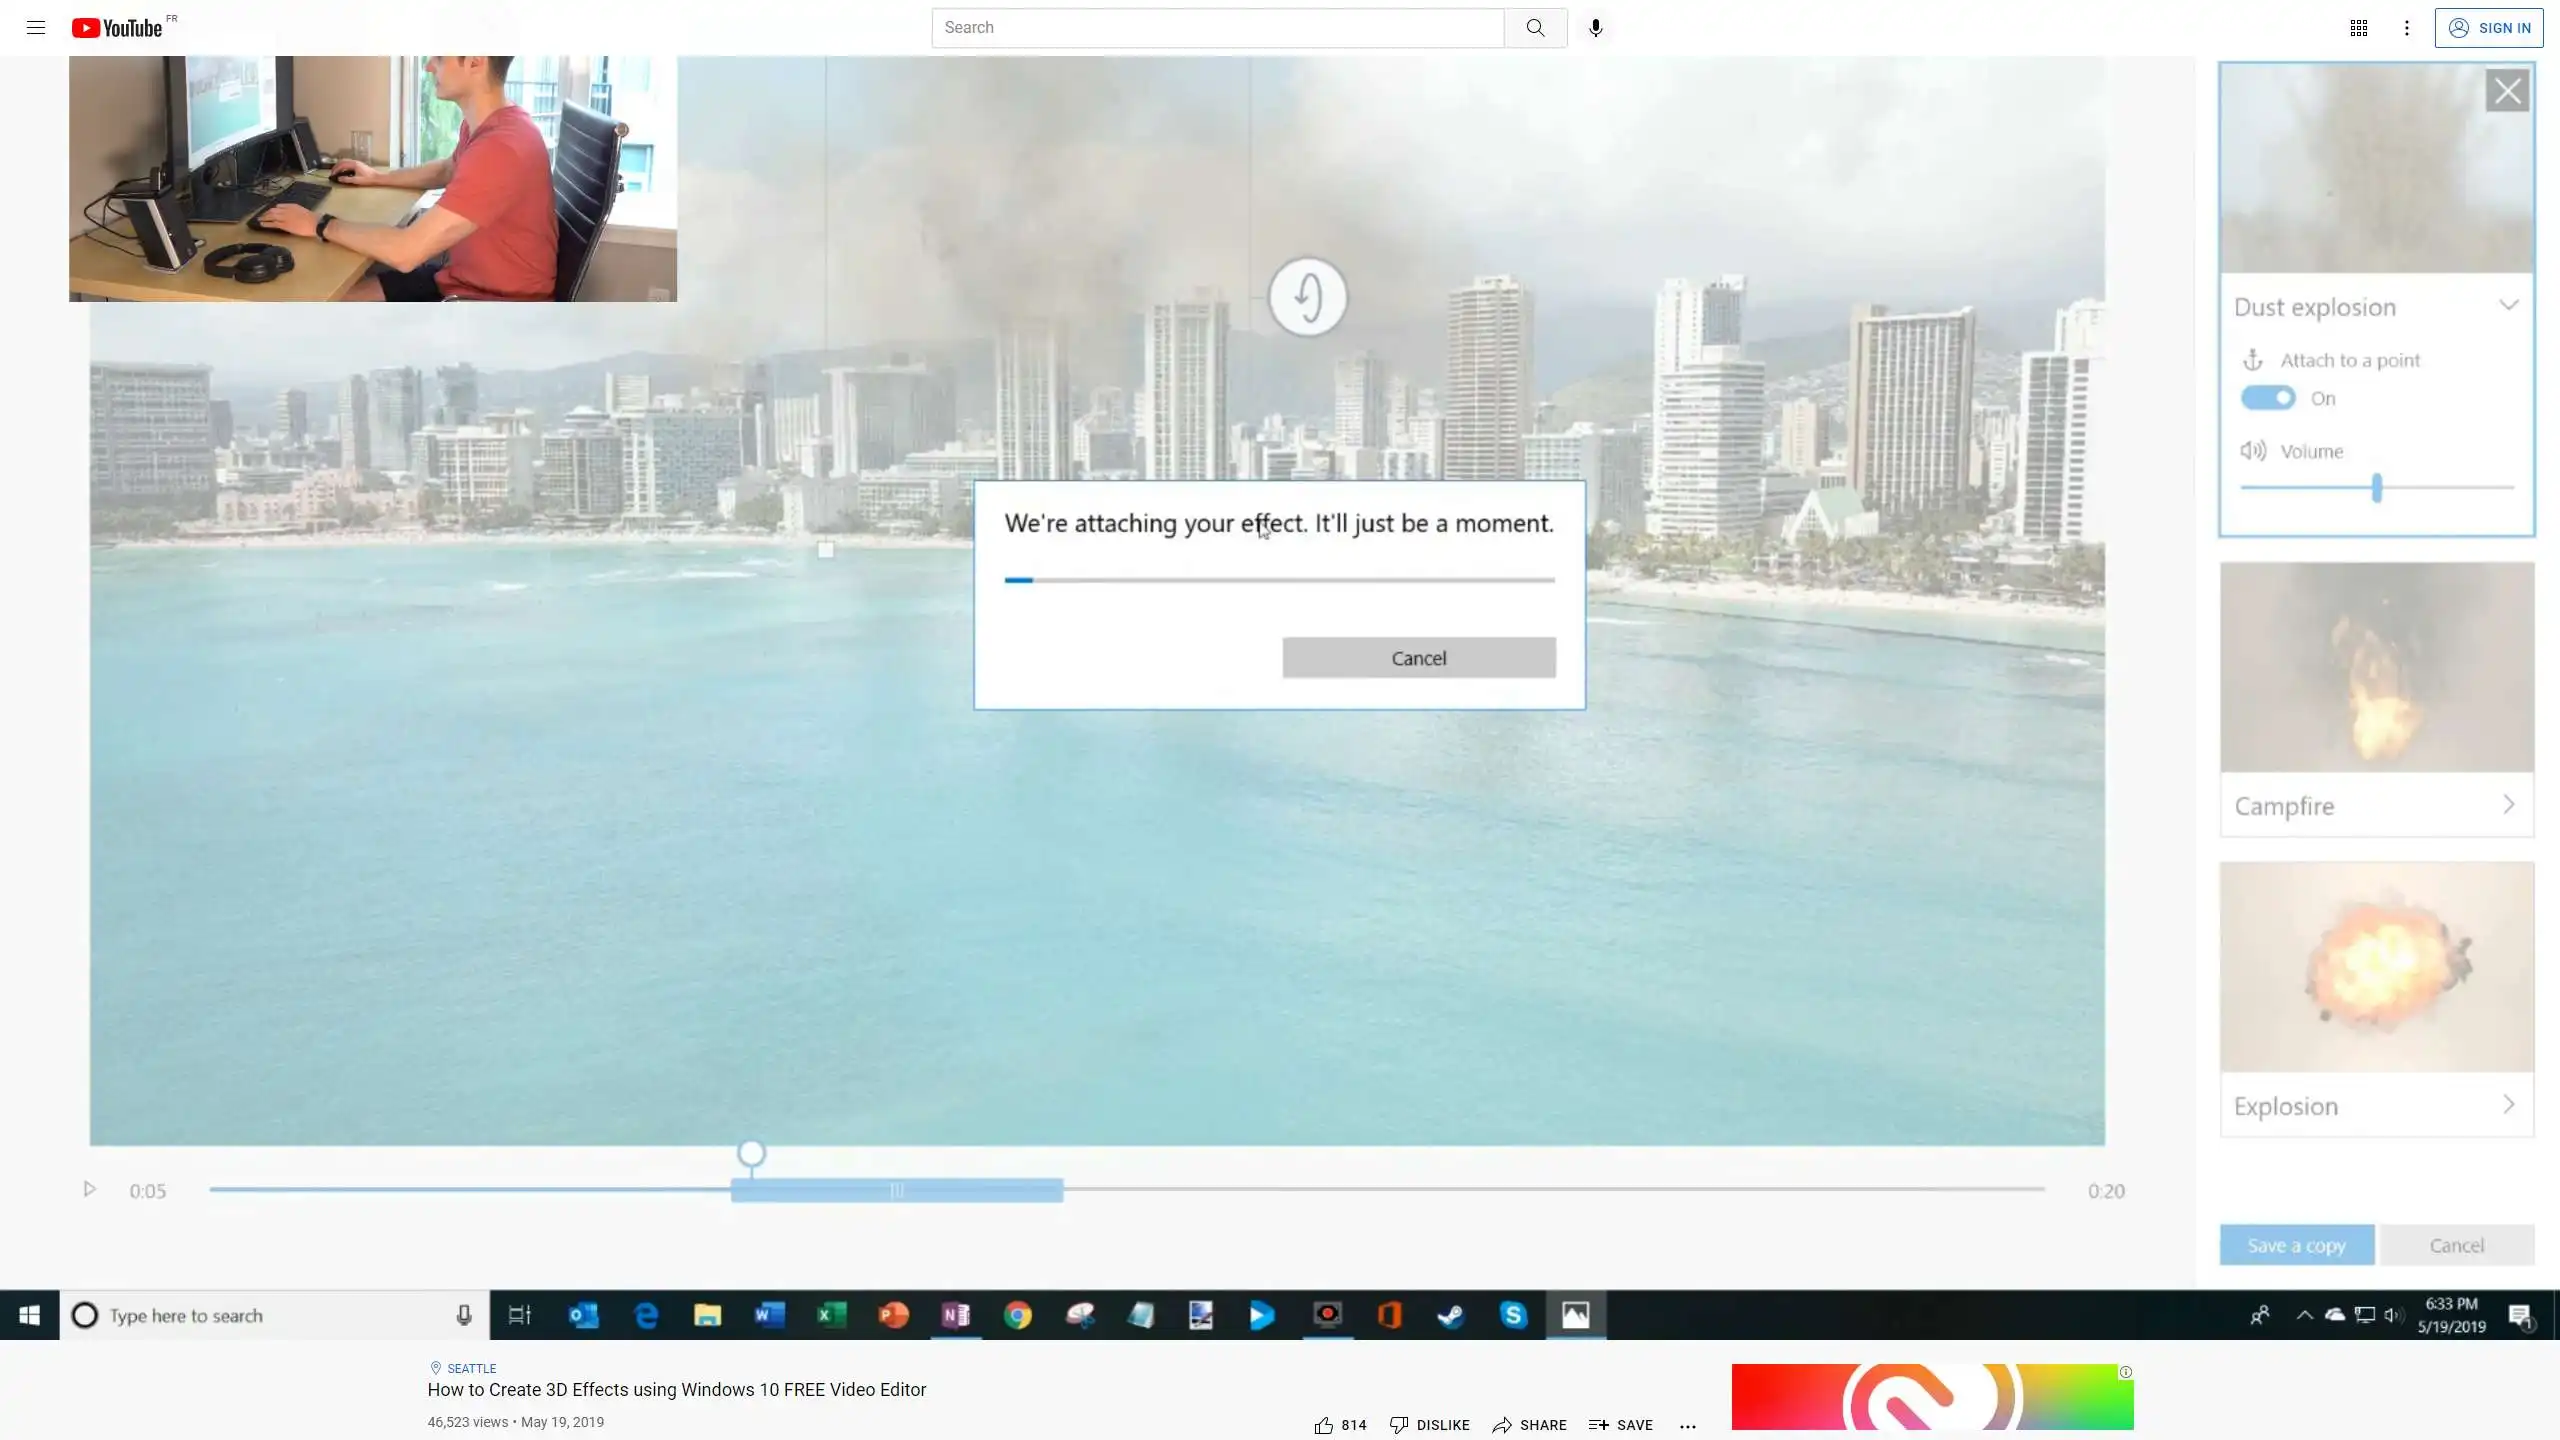
Task: Click the Save to playlist option
Action: (1621, 1425)
